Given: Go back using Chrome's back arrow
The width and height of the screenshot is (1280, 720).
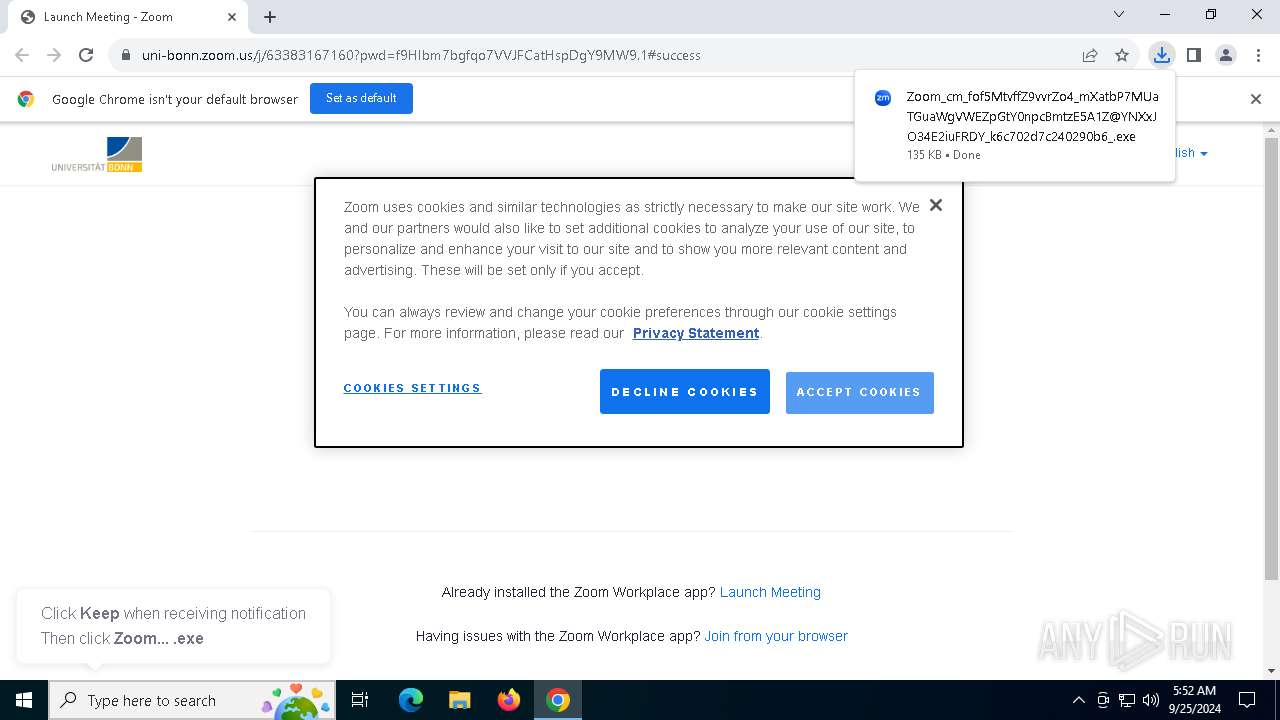Looking at the screenshot, I should click(22, 55).
